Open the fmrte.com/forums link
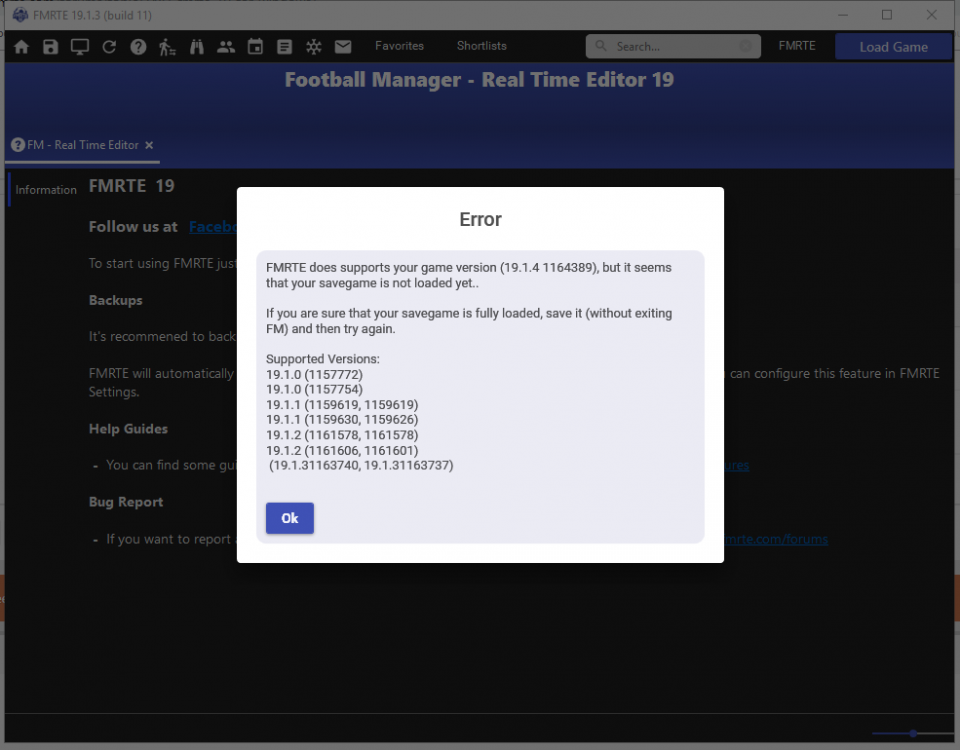 pos(776,539)
